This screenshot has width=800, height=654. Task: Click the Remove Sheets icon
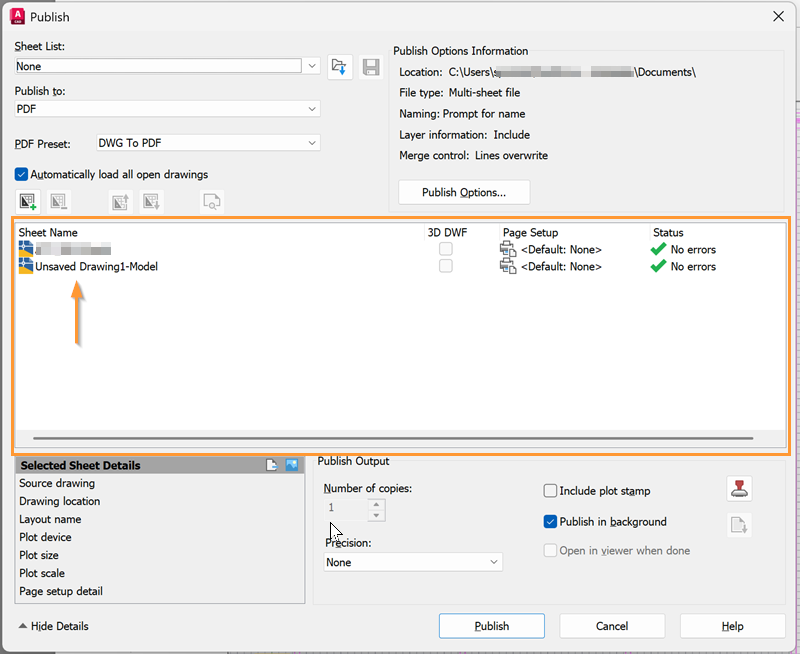pos(58,201)
